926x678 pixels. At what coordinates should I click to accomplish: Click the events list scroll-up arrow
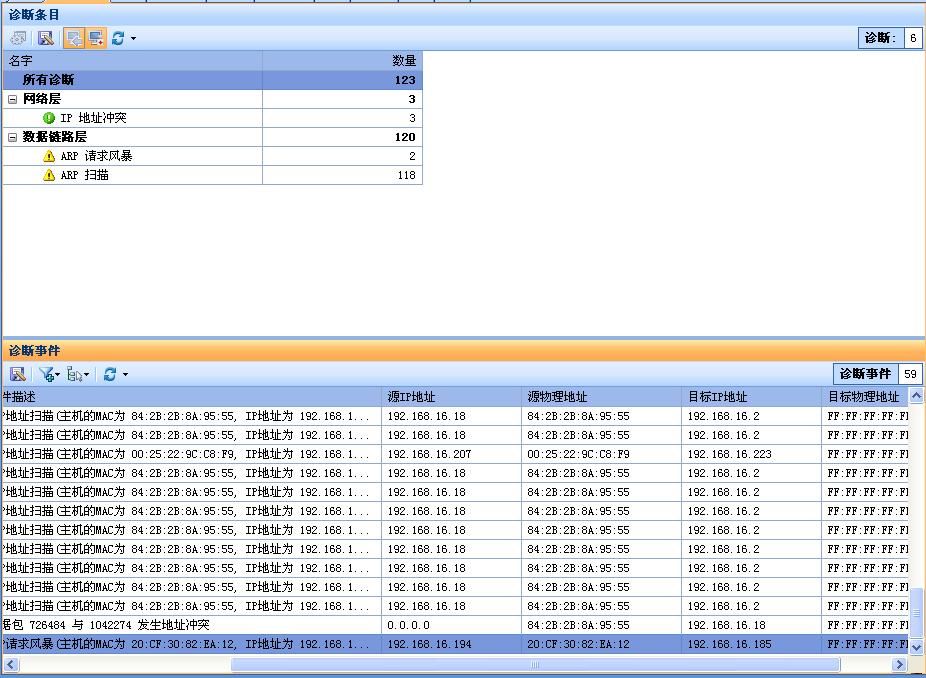917,396
